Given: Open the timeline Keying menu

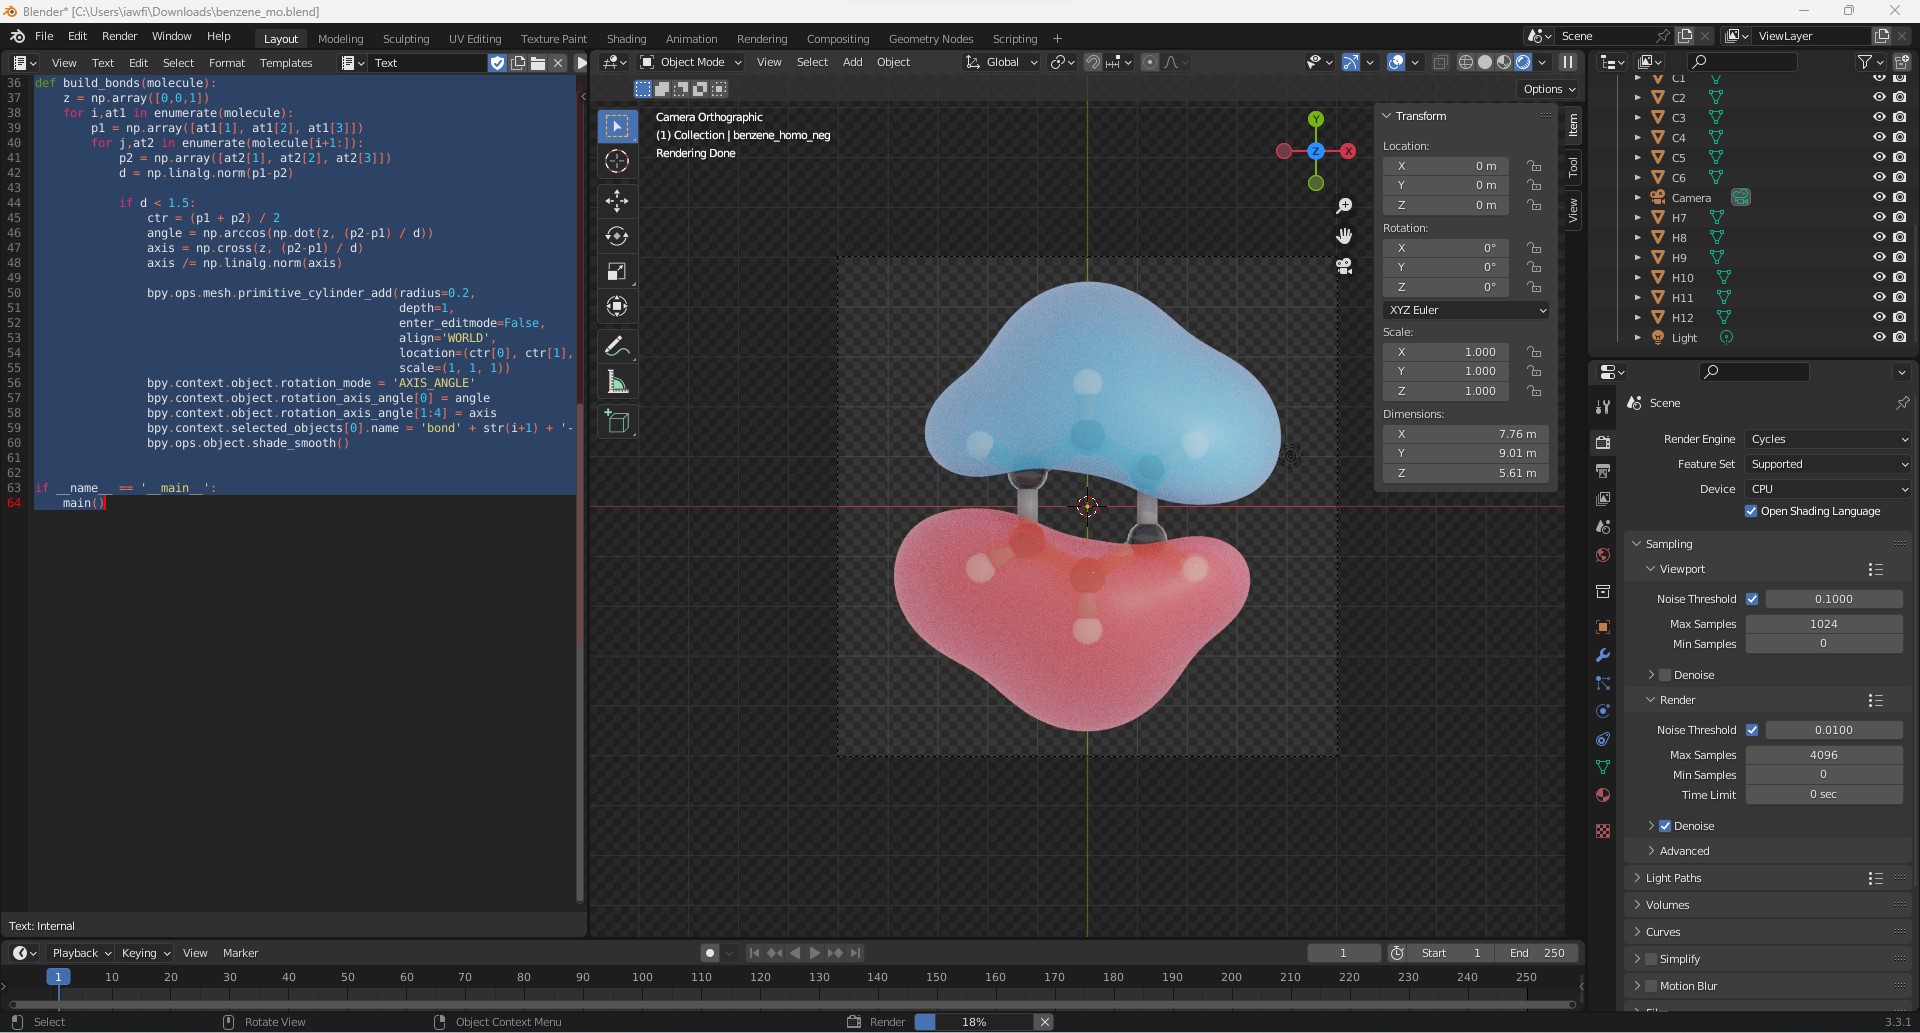Looking at the screenshot, I should coord(145,953).
